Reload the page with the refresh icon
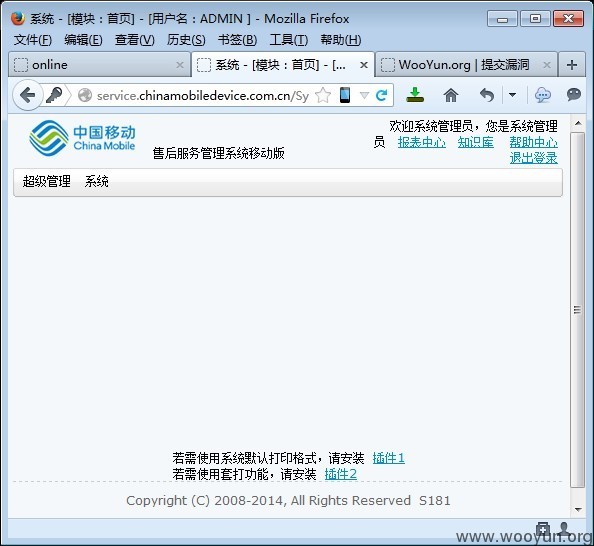The width and height of the screenshot is (594, 546). point(381,95)
